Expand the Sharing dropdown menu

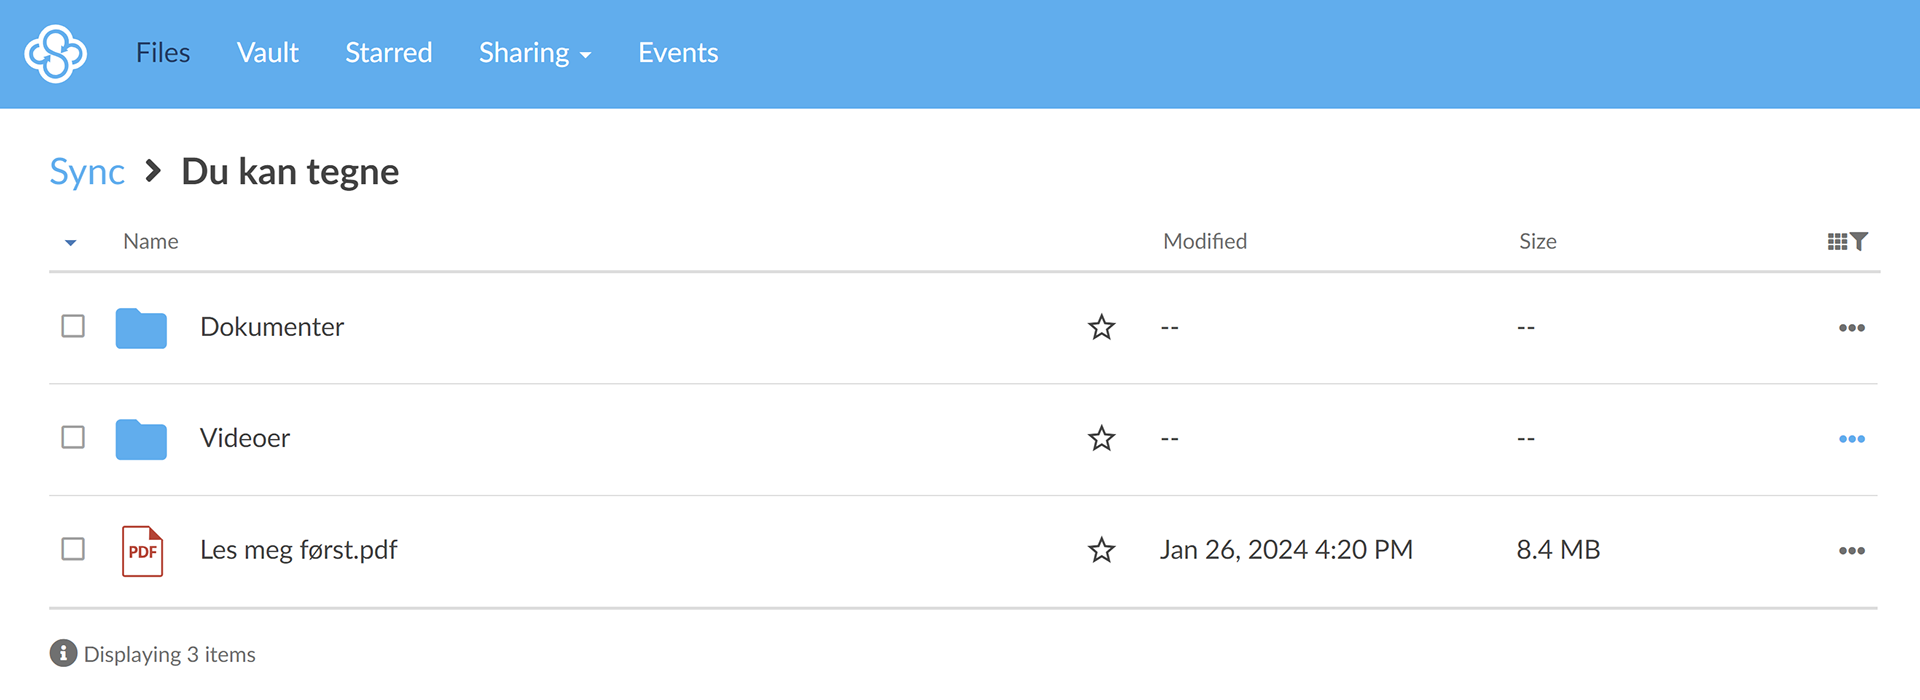pyautogui.click(x=535, y=53)
